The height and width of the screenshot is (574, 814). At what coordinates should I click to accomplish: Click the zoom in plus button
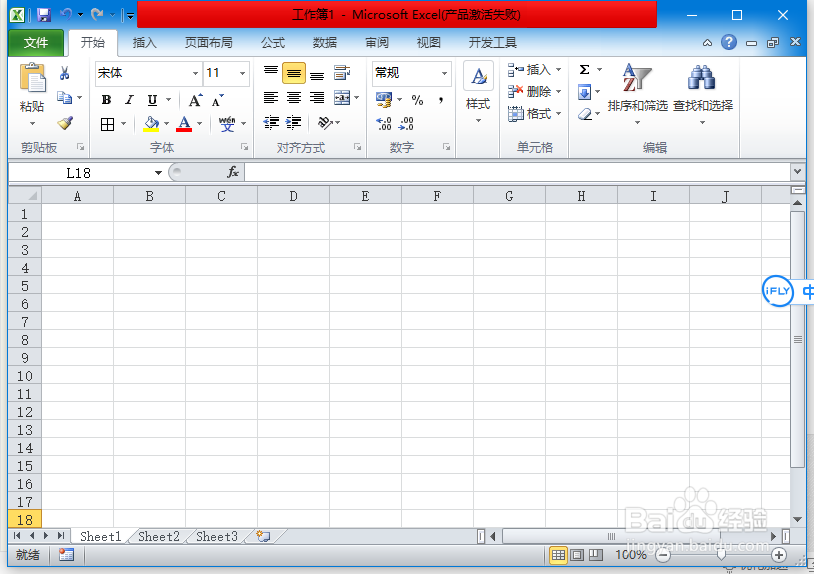[779, 555]
